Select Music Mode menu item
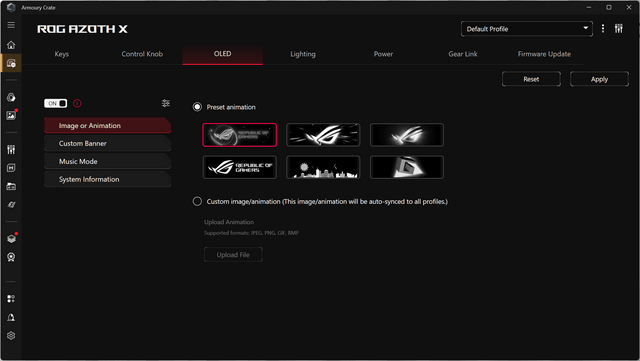Viewport: 640px width, 361px height. [x=107, y=161]
